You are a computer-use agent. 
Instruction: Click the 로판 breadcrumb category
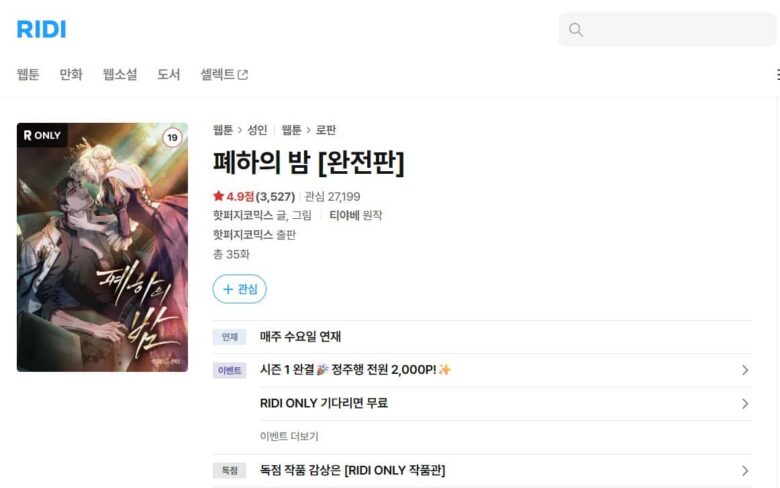point(326,130)
